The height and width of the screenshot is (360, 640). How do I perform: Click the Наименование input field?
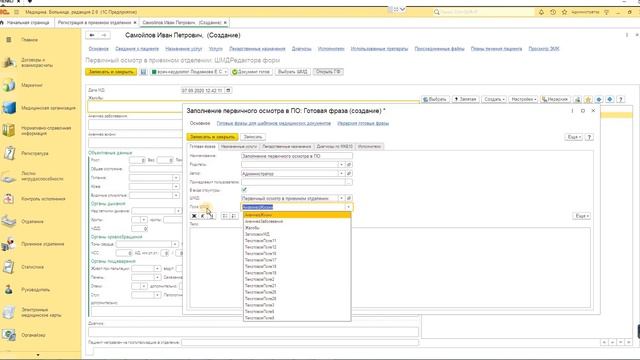click(x=297, y=156)
